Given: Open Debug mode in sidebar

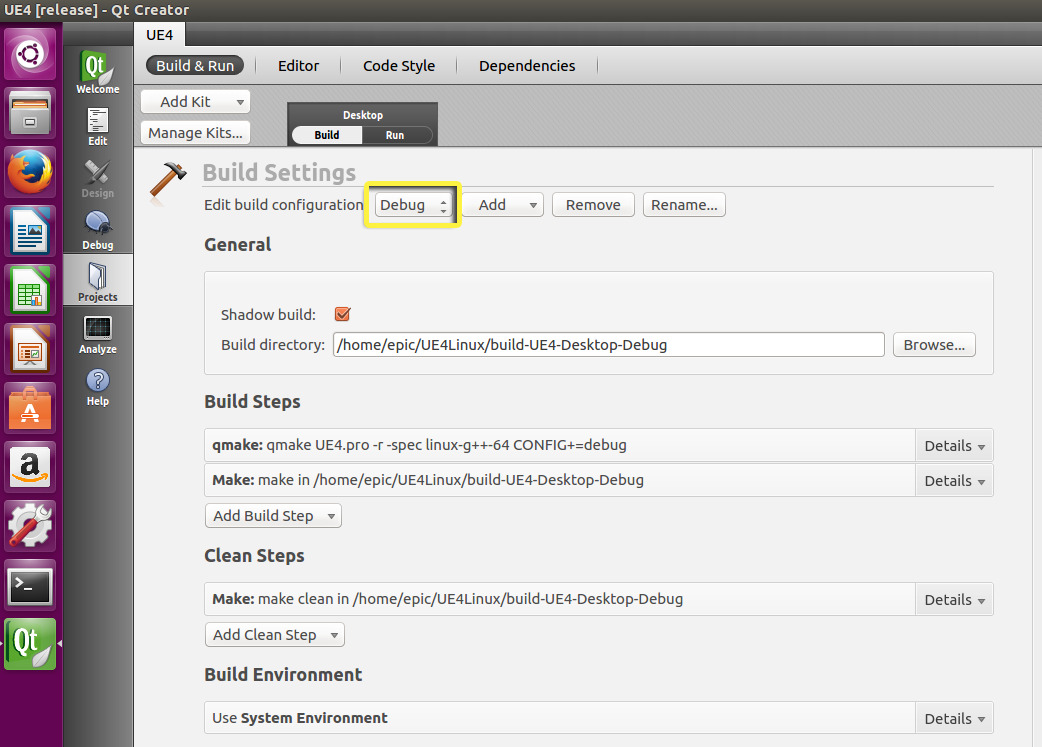Looking at the screenshot, I should (x=97, y=230).
